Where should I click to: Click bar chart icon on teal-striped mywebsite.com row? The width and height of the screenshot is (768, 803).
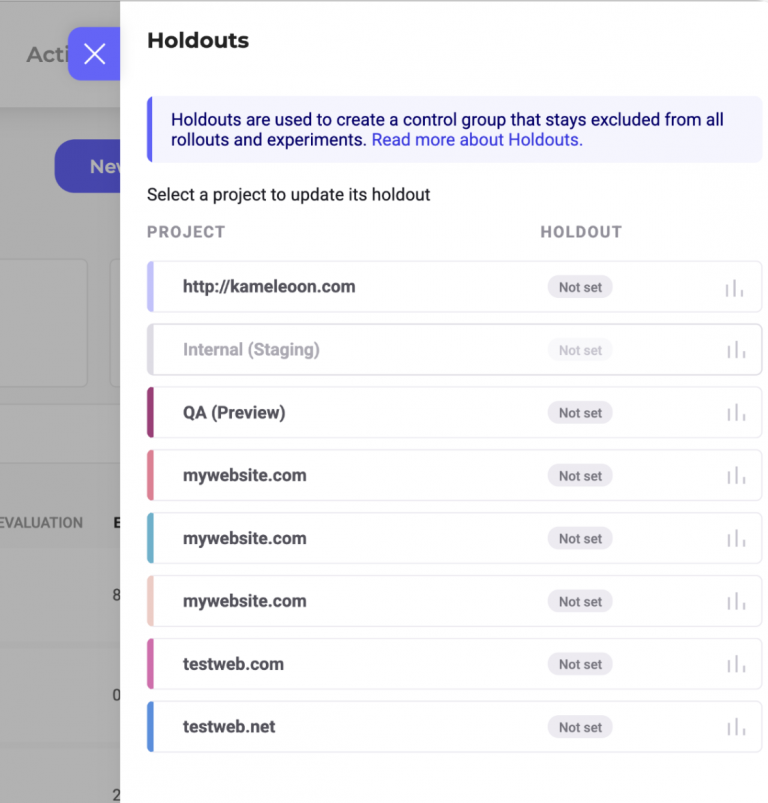pos(735,539)
